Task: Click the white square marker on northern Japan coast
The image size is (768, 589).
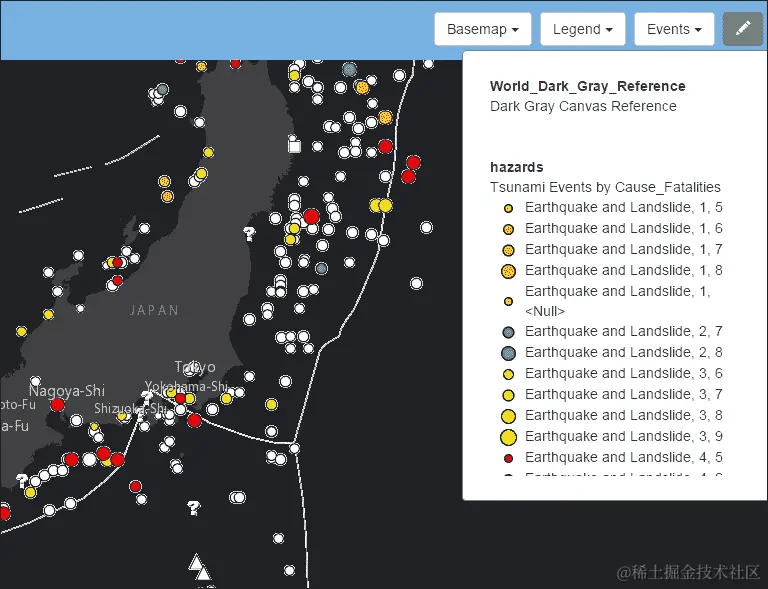Action: click(x=294, y=145)
